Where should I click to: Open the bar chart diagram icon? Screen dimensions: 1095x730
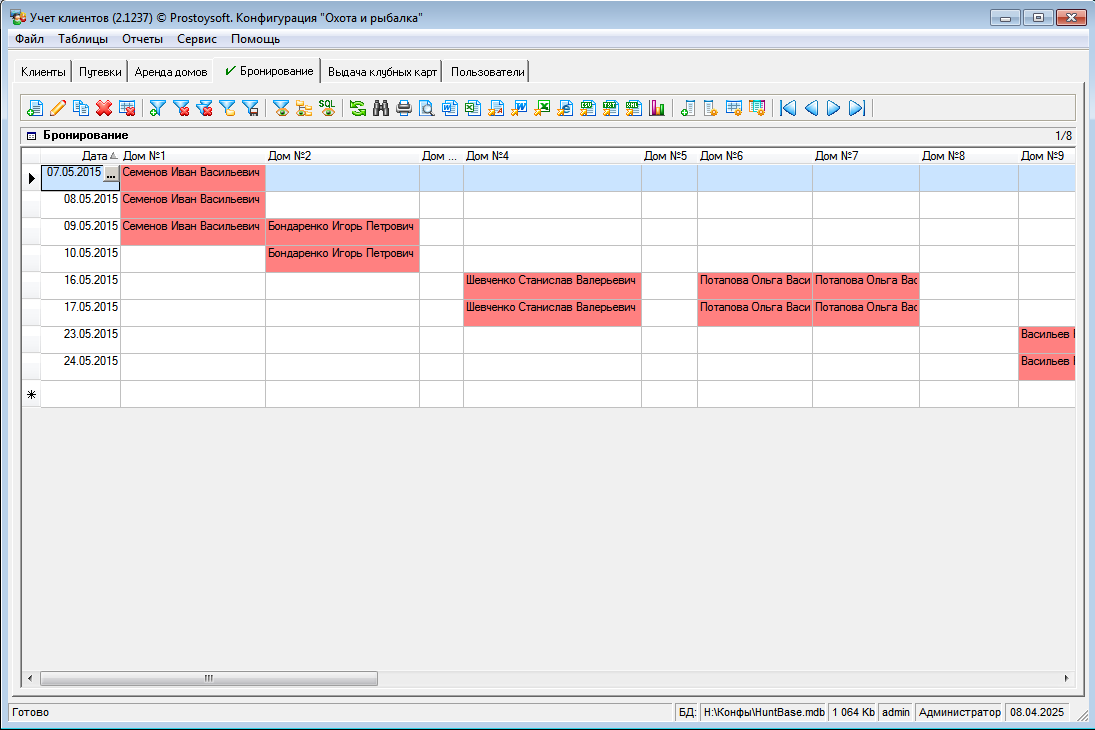657,108
